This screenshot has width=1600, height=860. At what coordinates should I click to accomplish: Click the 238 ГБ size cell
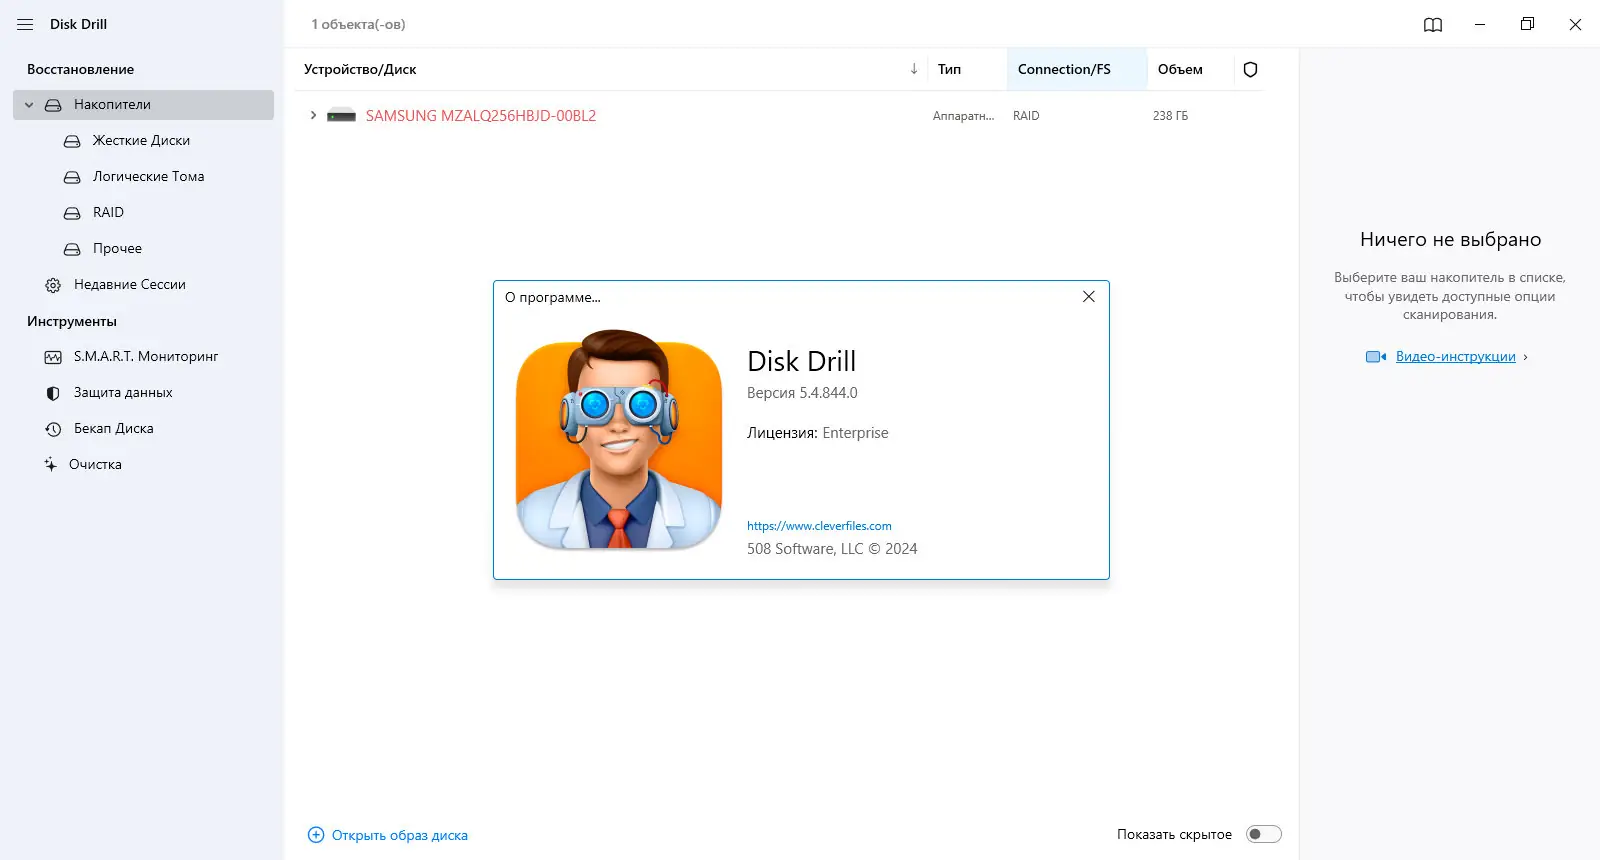[x=1170, y=116]
